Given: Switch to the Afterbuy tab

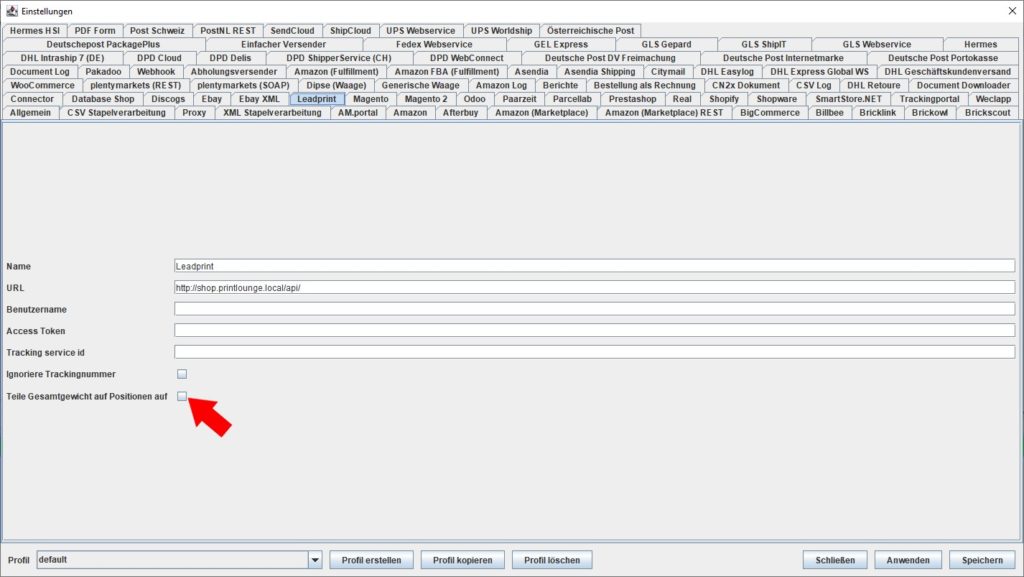Looking at the screenshot, I should (x=460, y=112).
